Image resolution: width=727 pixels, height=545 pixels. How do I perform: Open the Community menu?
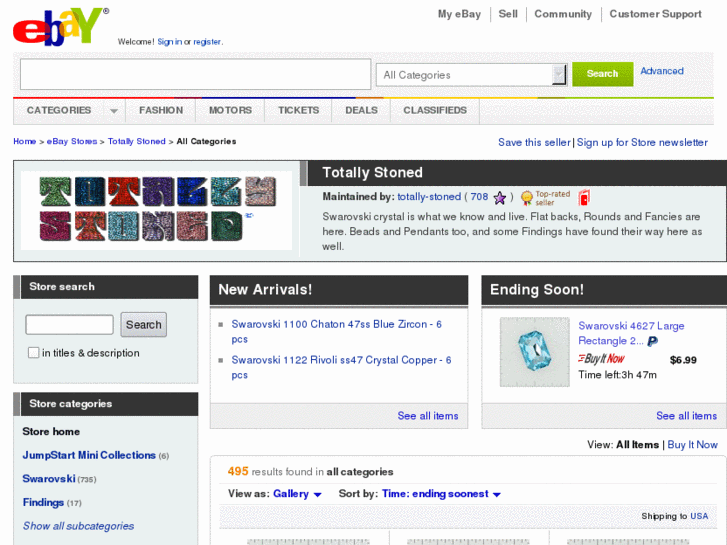pyautogui.click(x=563, y=14)
